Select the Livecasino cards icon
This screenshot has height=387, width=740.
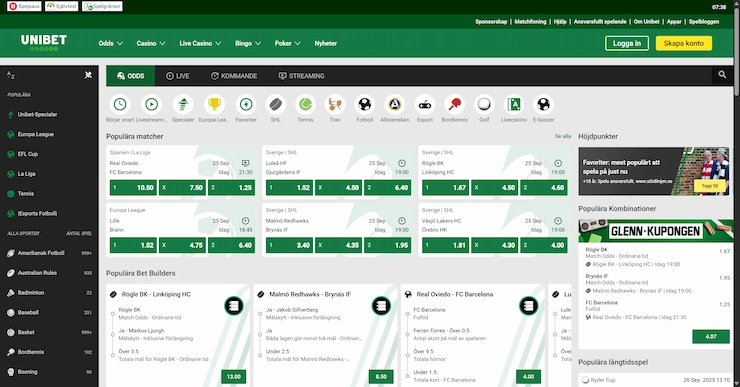514,104
